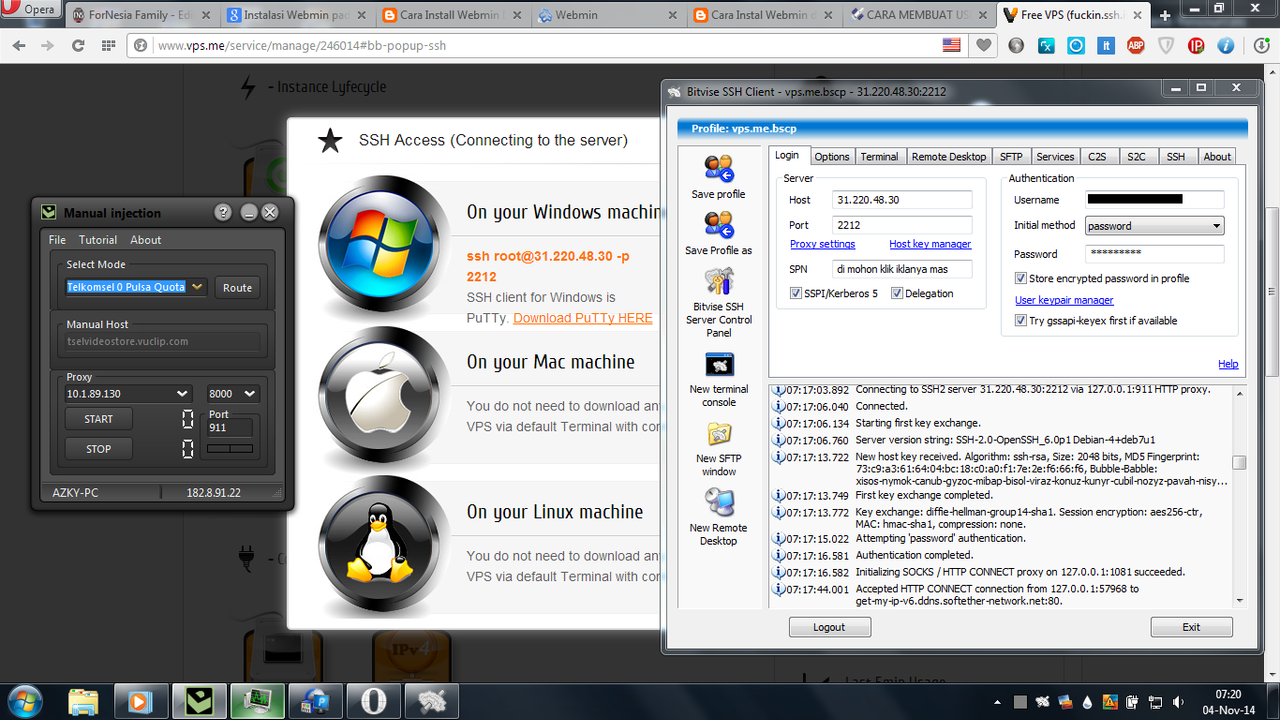Toggle SSPI/Kerberos 5 checkbox

coord(796,293)
